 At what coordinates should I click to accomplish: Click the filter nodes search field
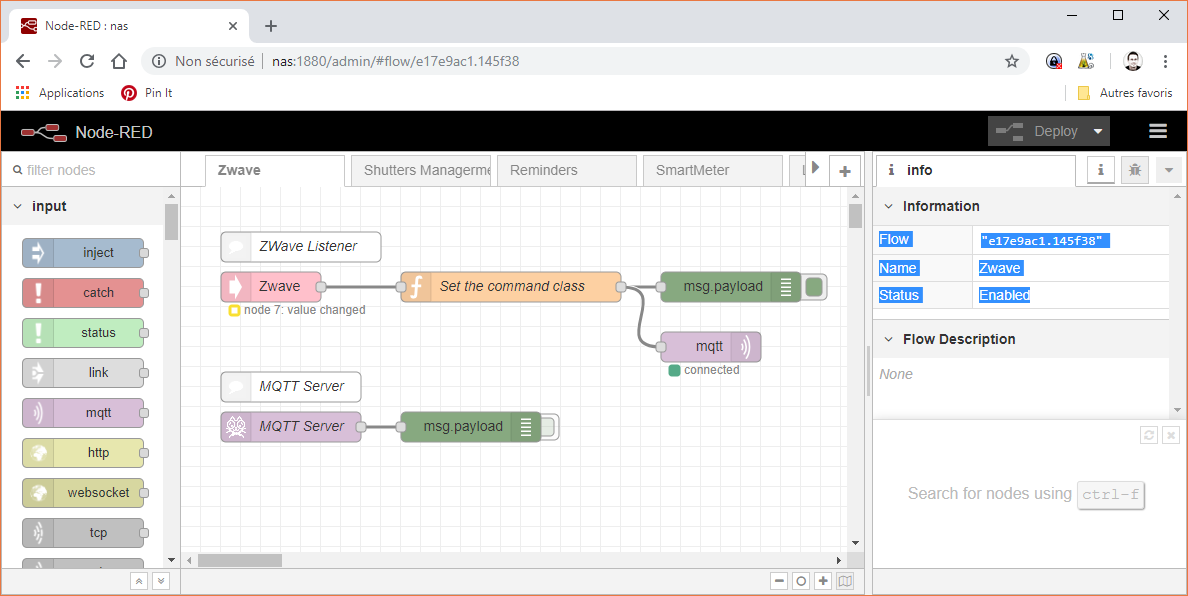pyautogui.click(x=91, y=170)
